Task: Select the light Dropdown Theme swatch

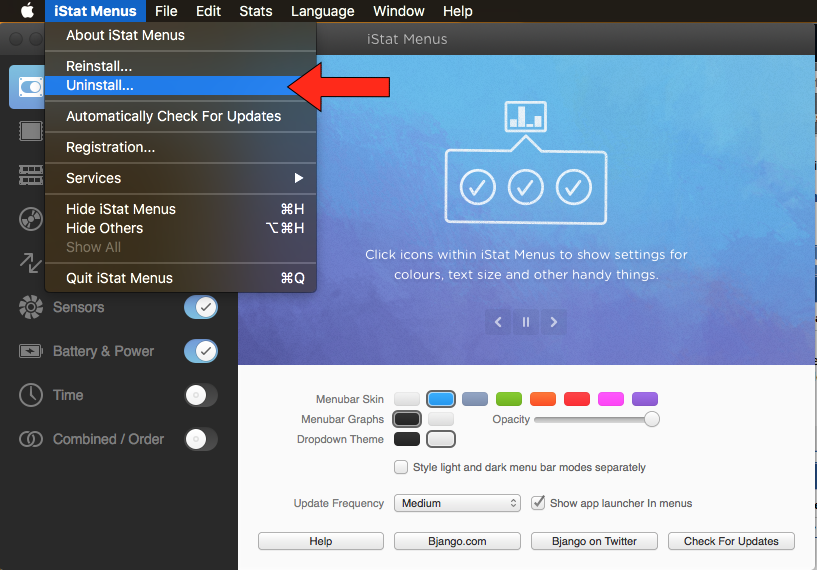Action: click(x=441, y=439)
